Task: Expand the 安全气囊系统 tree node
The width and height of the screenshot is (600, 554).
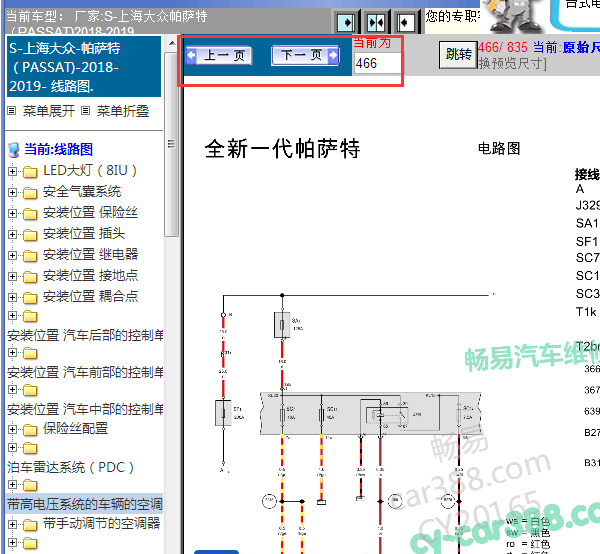Action: click(12, 192)
